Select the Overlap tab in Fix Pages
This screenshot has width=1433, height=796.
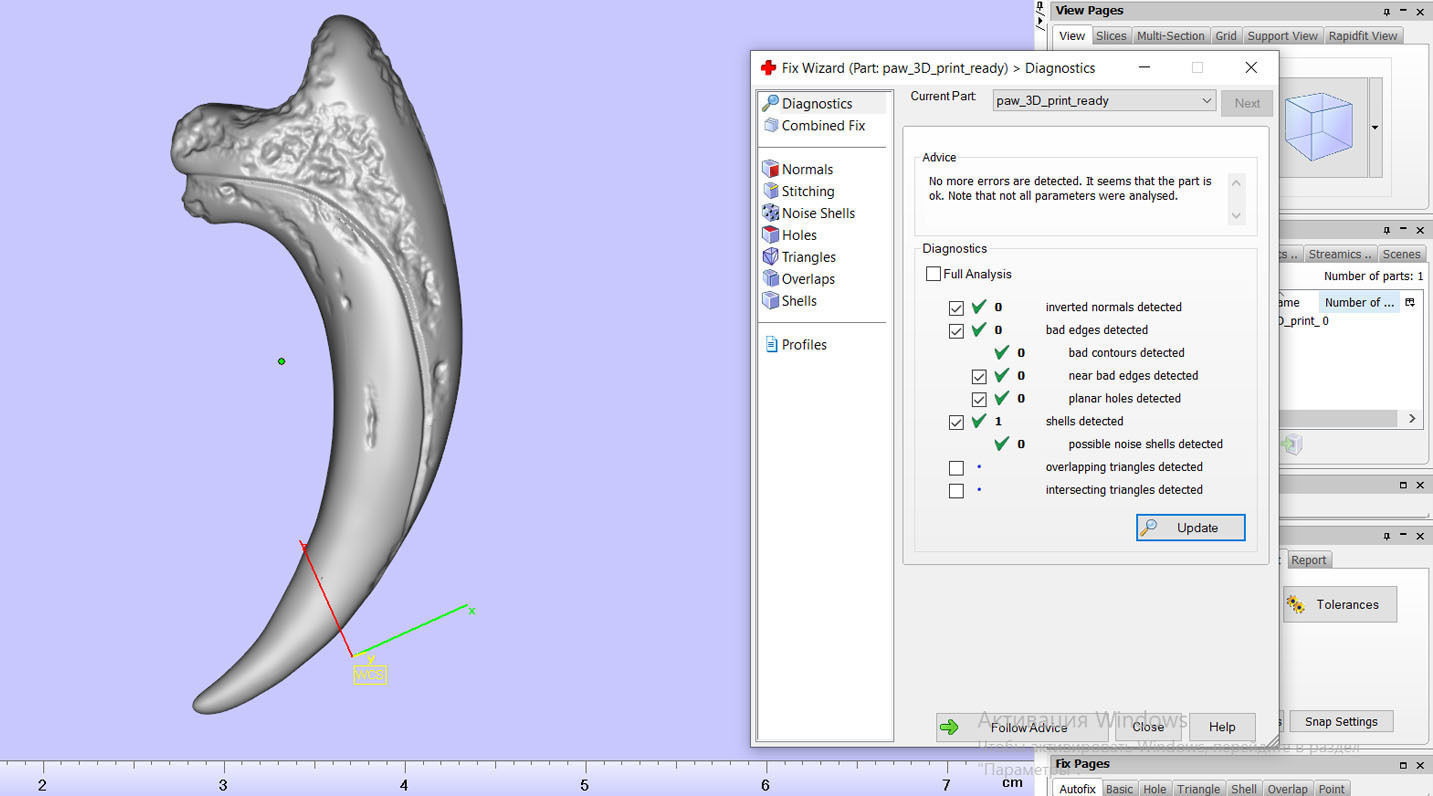1287,789
